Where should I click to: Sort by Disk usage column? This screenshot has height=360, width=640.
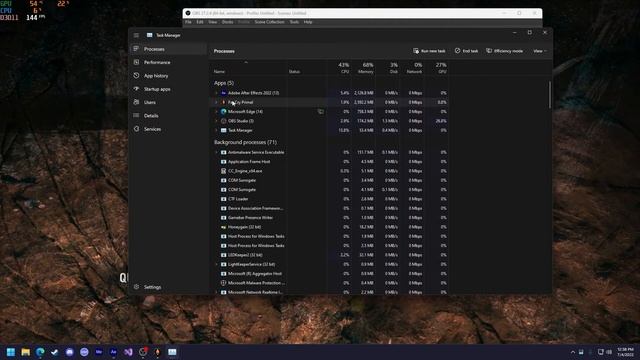[x=388, y=68]
